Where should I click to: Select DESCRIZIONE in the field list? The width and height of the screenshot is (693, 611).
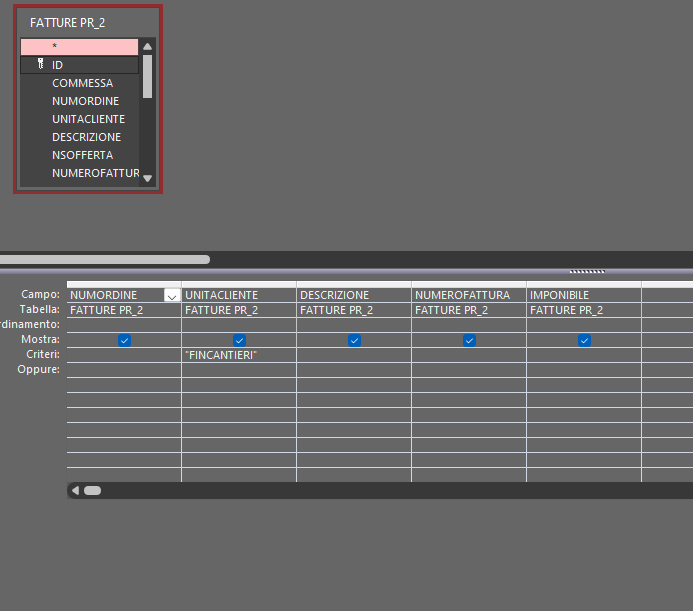(x=86, y=137)
